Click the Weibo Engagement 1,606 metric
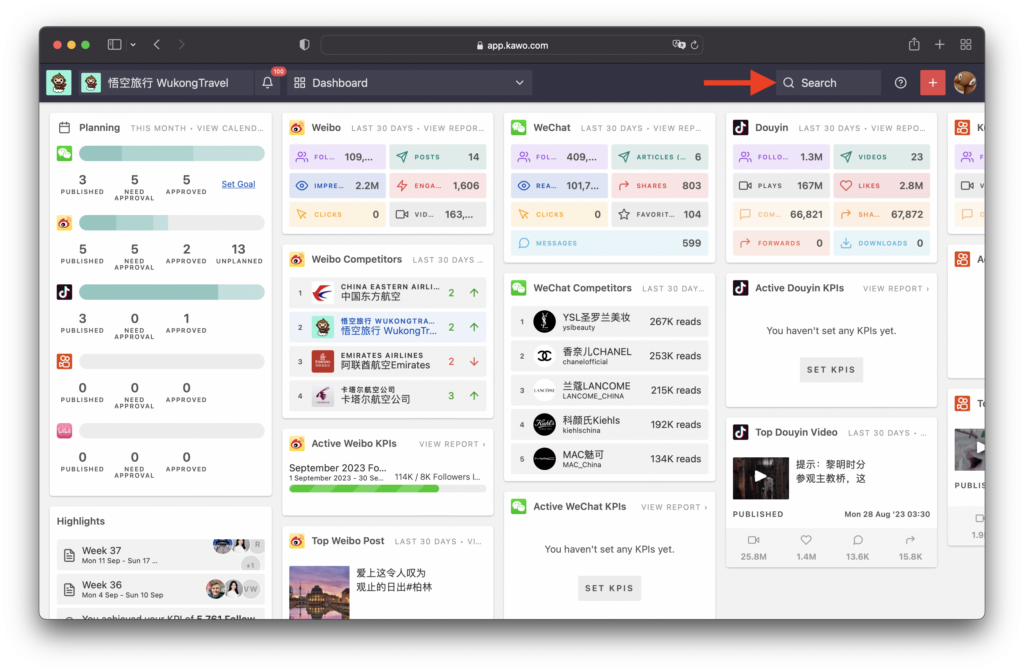Screen dimensions: 1024x671 click(x=438, y=186)
